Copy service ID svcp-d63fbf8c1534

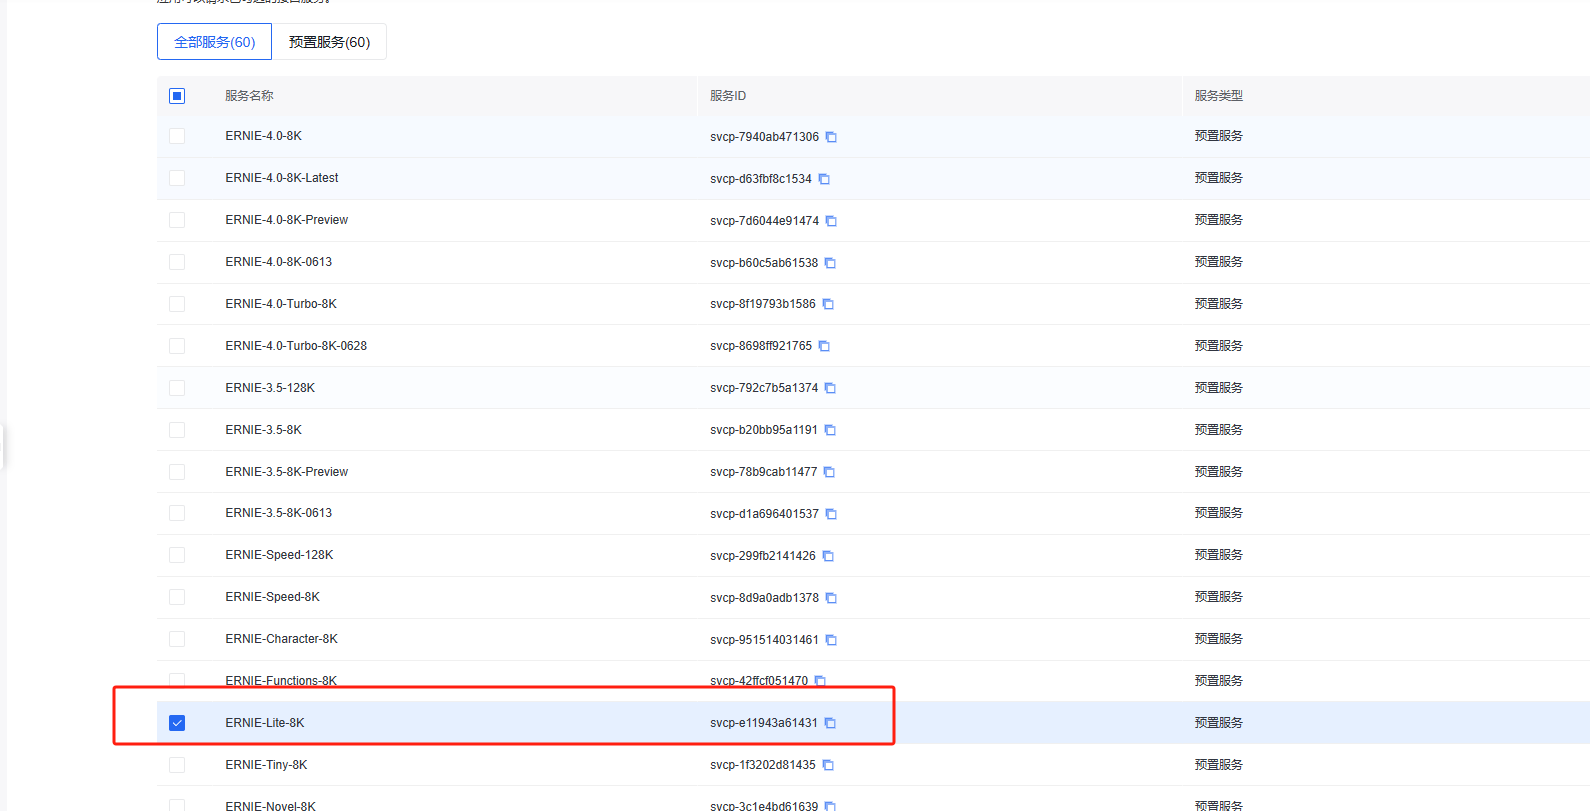pos(824,179)
